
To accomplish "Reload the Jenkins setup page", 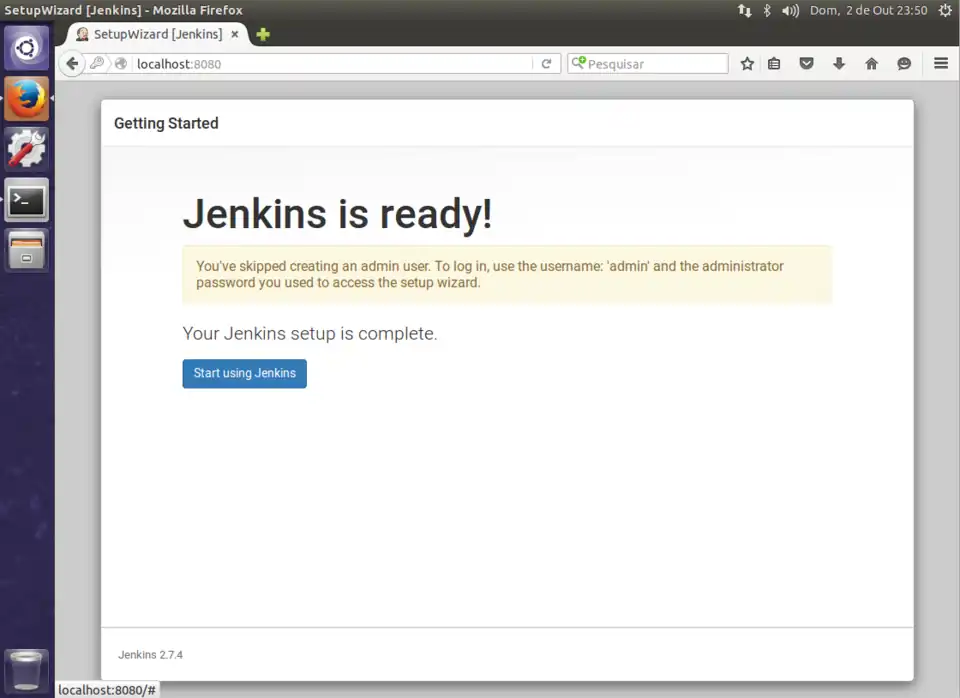I will click(546, 63).
